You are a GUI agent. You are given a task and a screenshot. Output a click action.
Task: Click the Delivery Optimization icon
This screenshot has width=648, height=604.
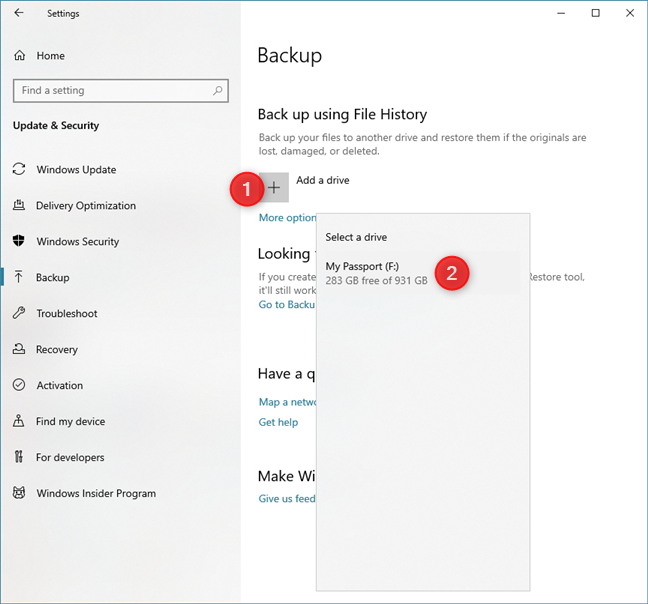point(19,205)
